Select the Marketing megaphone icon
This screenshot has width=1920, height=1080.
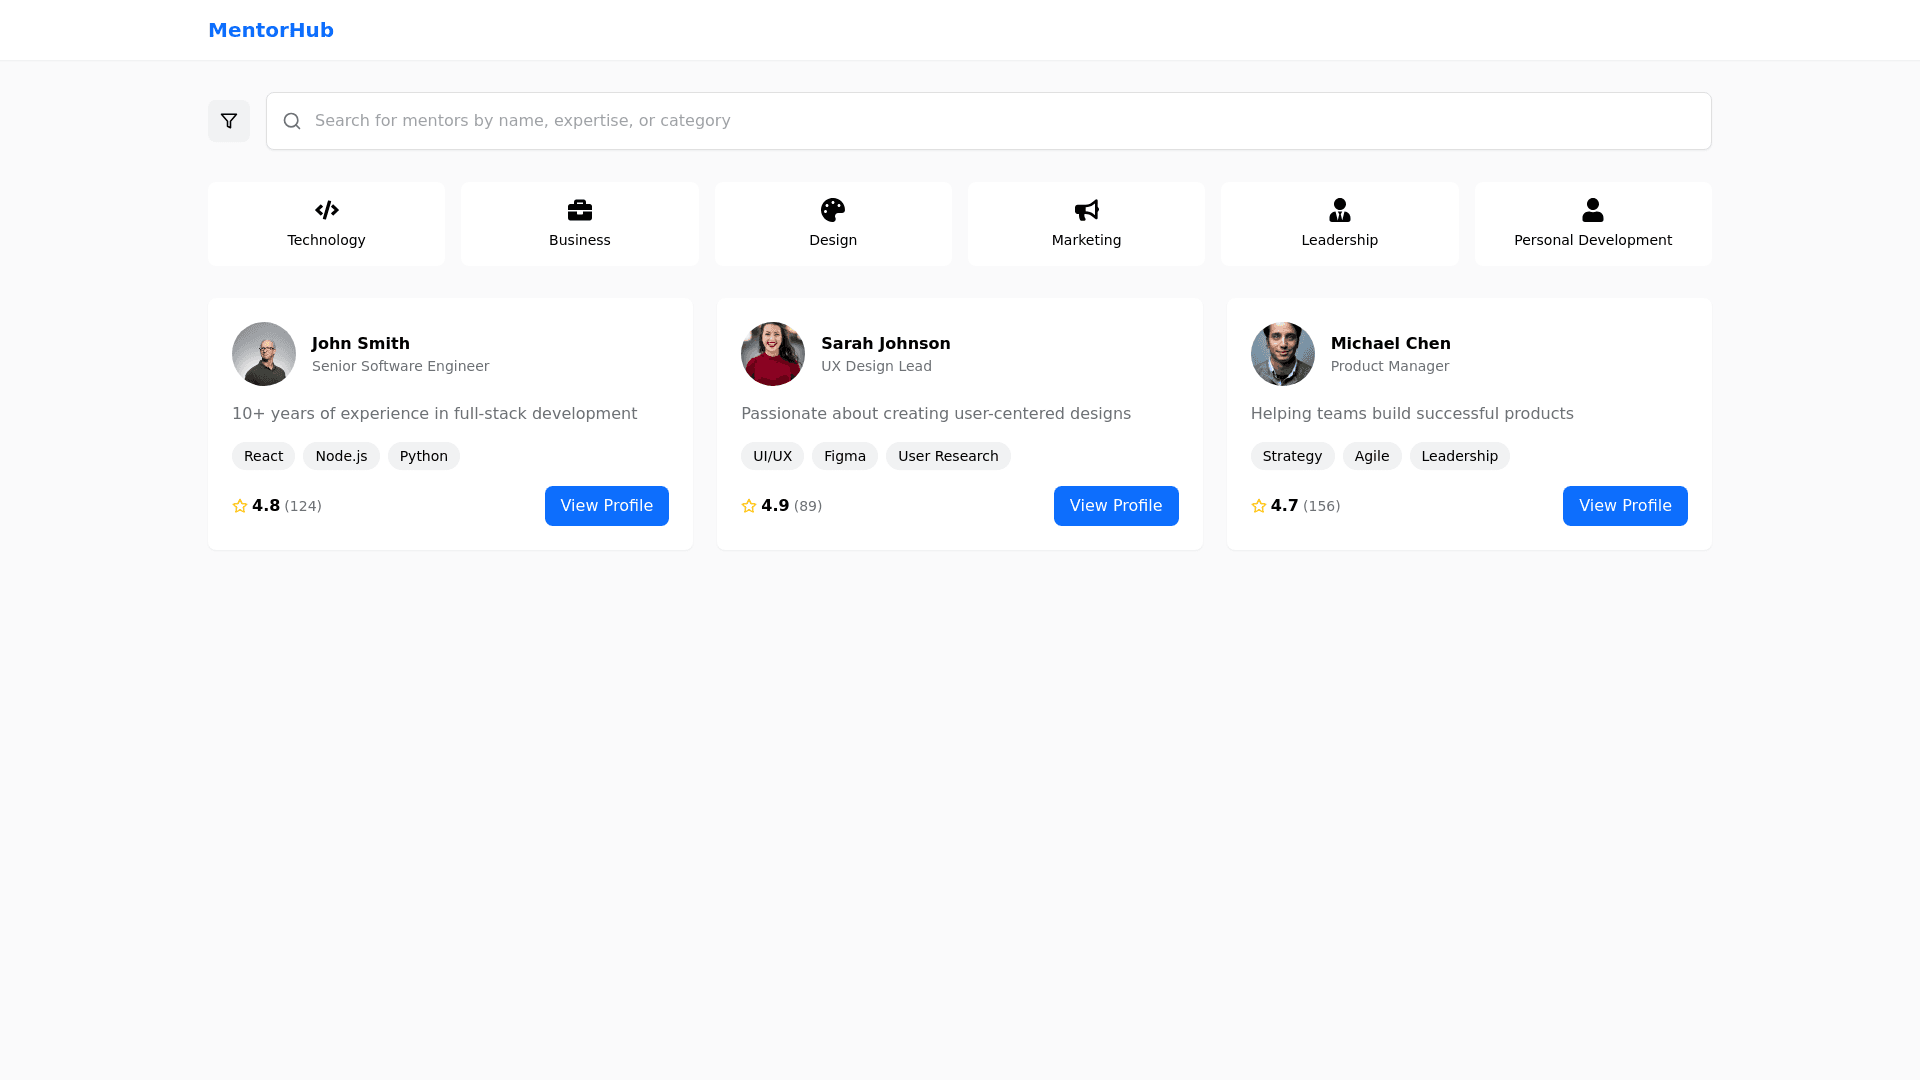[1086, 210]
